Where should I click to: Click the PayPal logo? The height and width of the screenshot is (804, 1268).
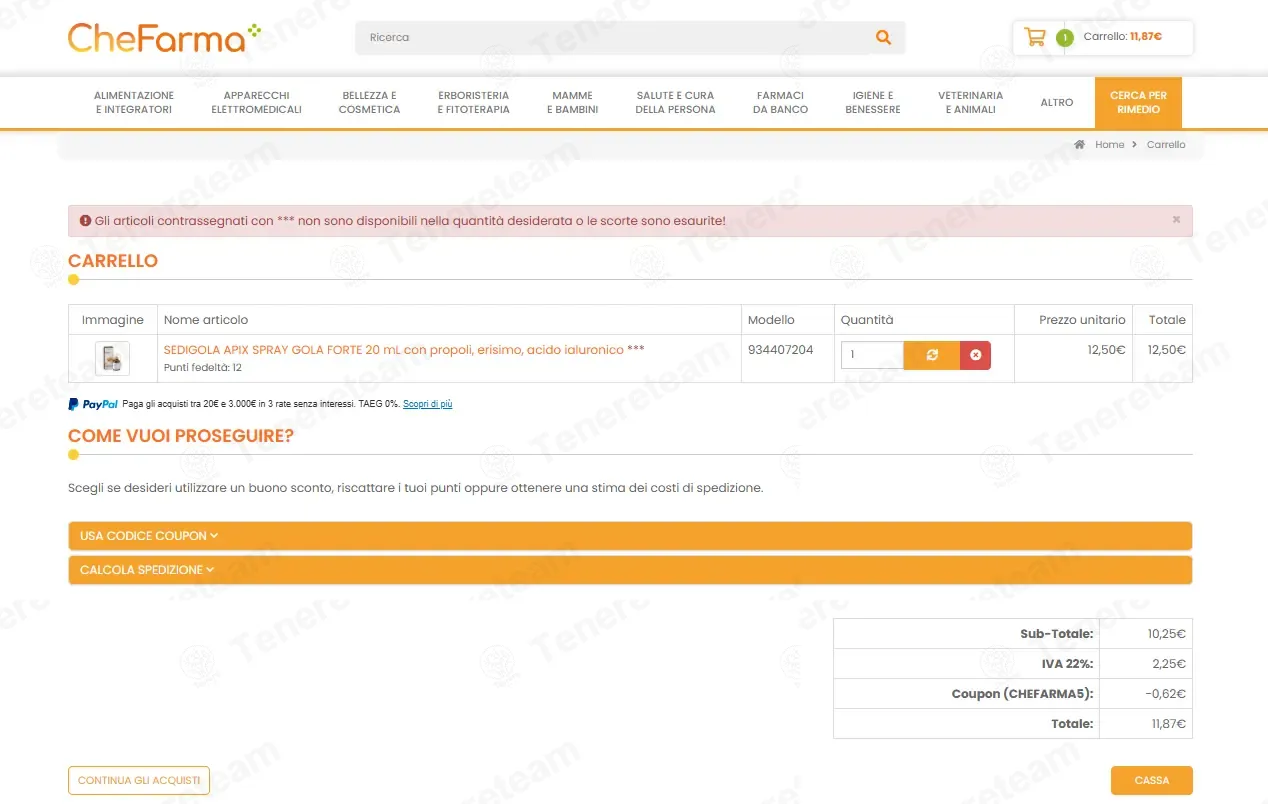coord(93,404)
